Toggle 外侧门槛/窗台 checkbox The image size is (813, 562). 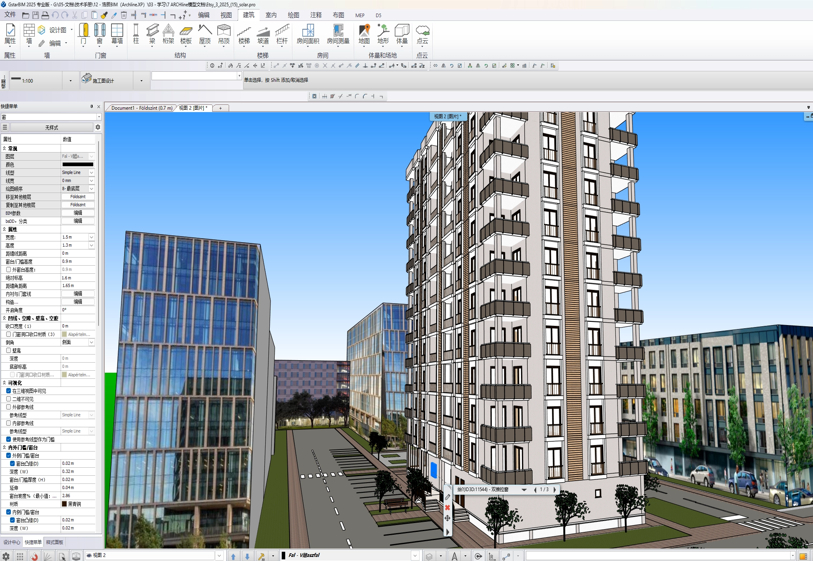click(8, 455)
